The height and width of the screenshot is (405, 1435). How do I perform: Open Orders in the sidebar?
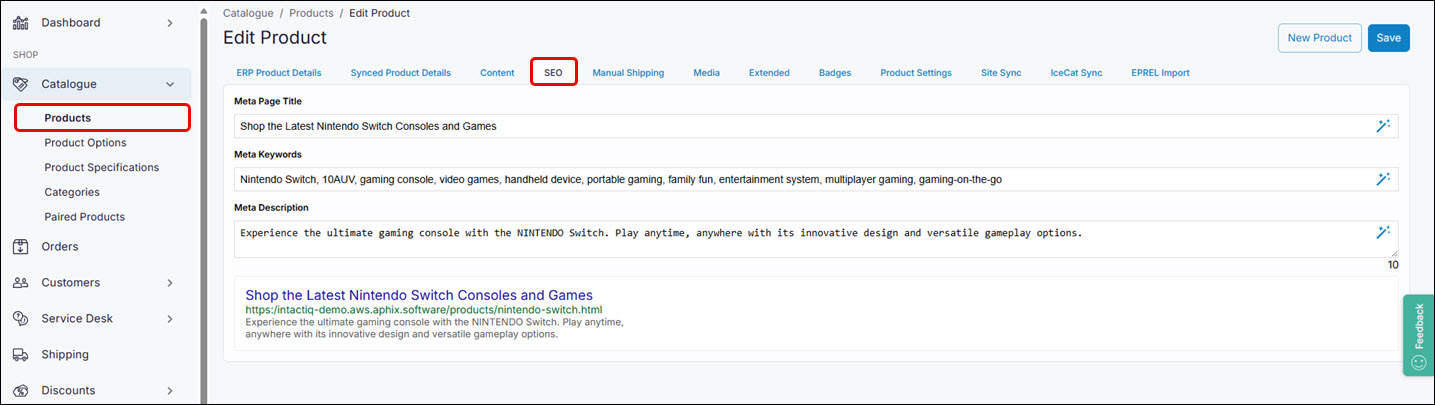tap(59, 246)
